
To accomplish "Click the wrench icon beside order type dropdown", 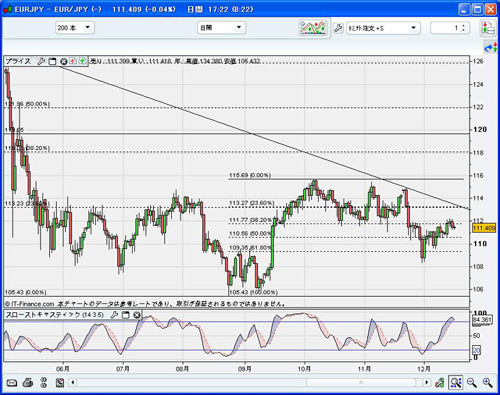I will [338, 28].
